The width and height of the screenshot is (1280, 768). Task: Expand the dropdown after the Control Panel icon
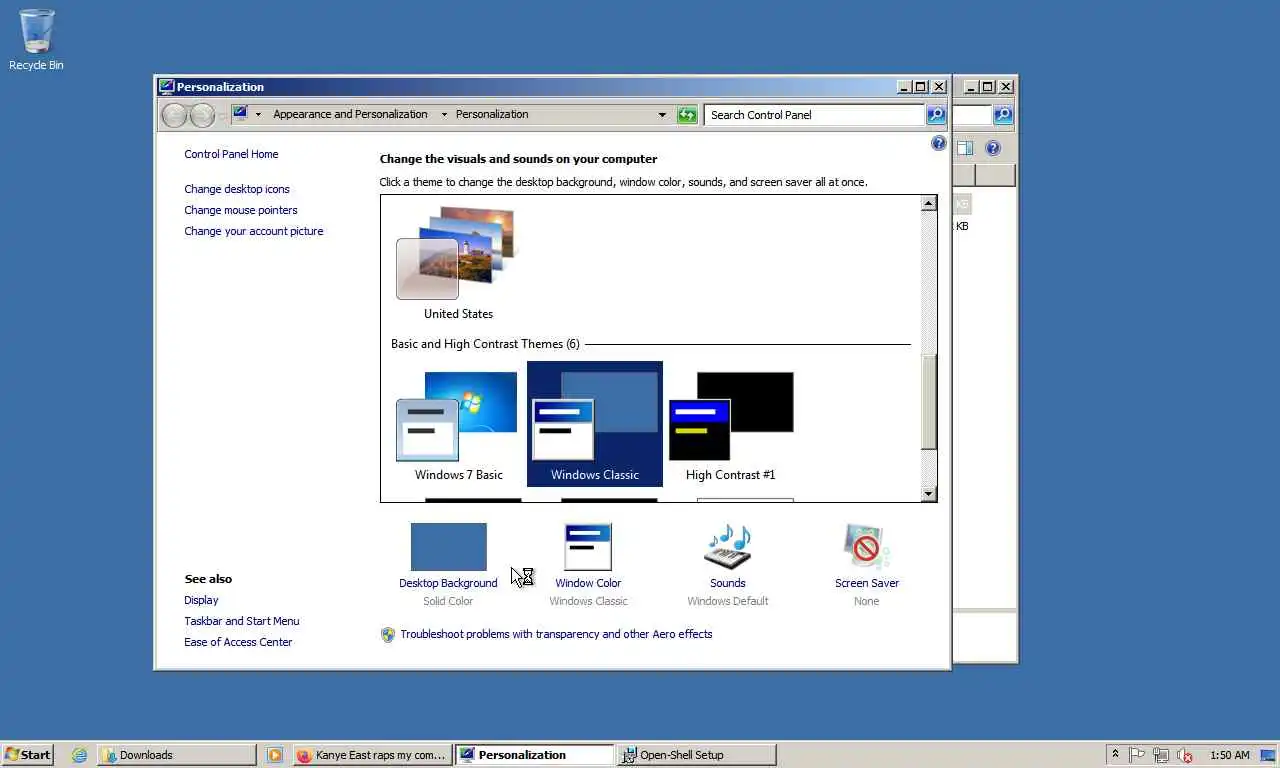tap(258, 114)
